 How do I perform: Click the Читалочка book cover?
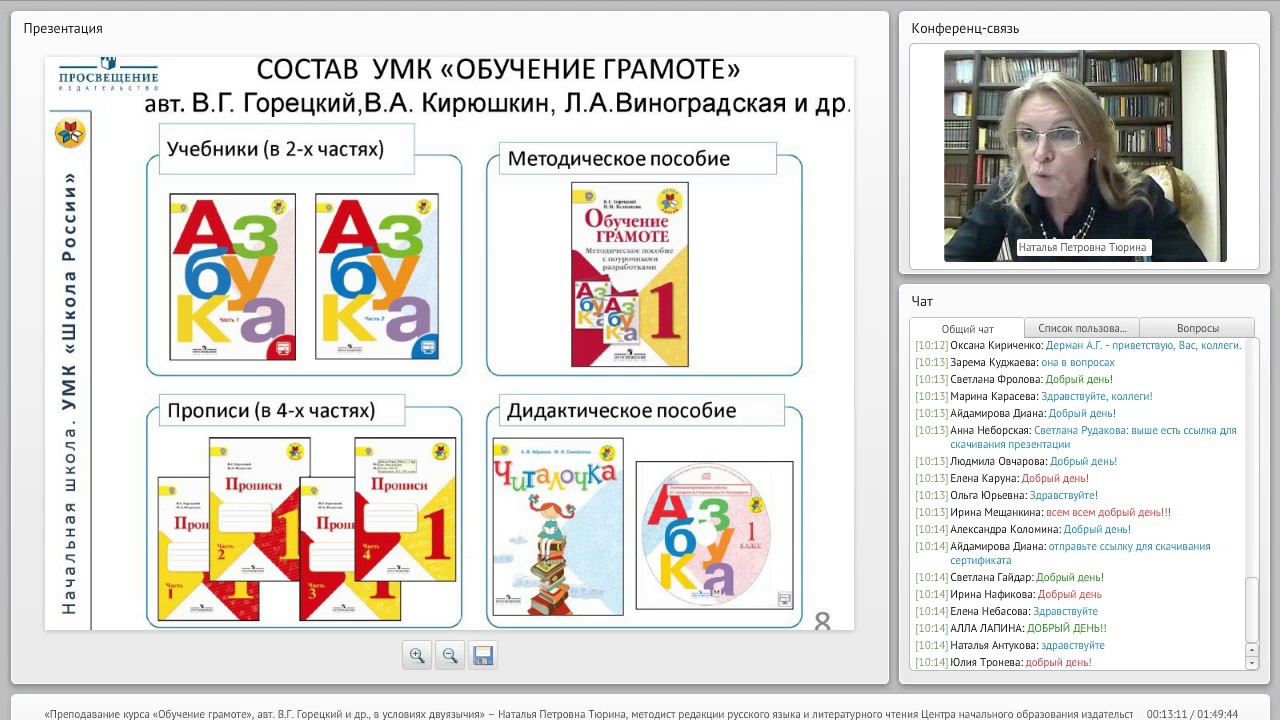coord(558,526)
